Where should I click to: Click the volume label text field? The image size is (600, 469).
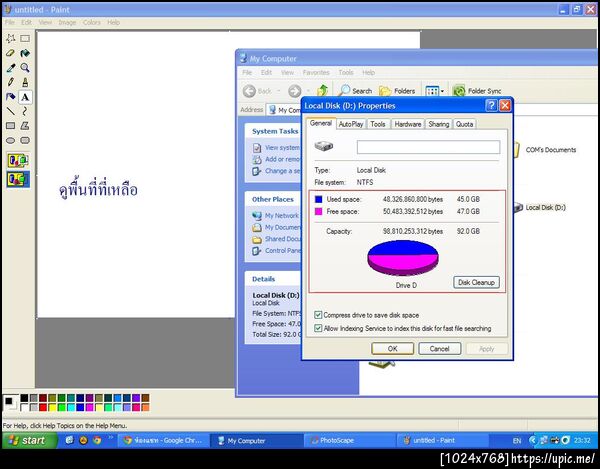(x=428, y=147)
